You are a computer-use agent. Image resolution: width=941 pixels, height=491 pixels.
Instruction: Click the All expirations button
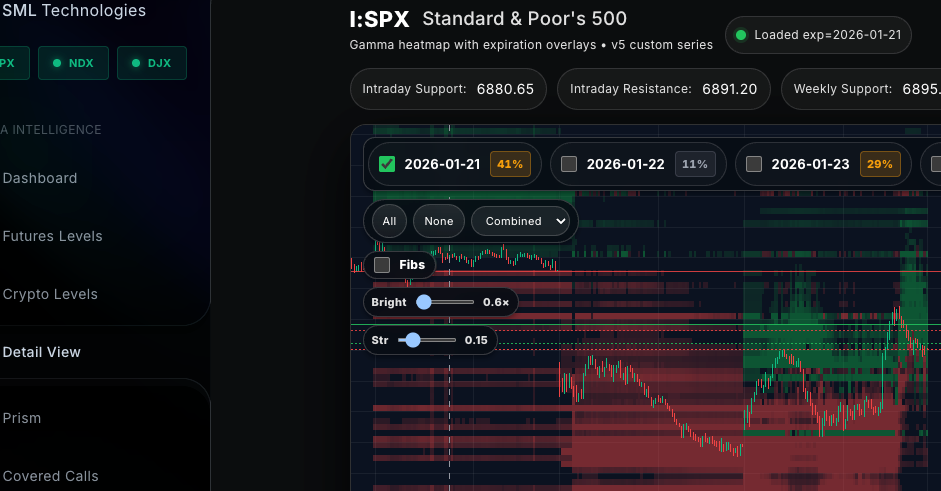[389, 221]
